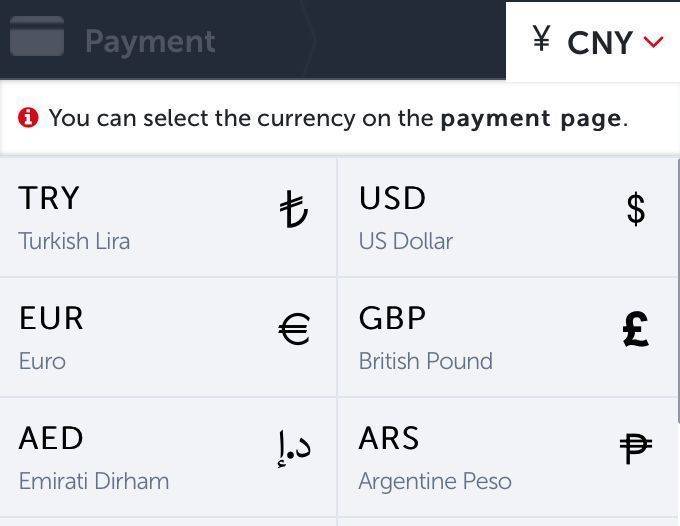Click the pound sterling symbol icon
Viewport: 680px width, 526px height.
tap(635, 329)
